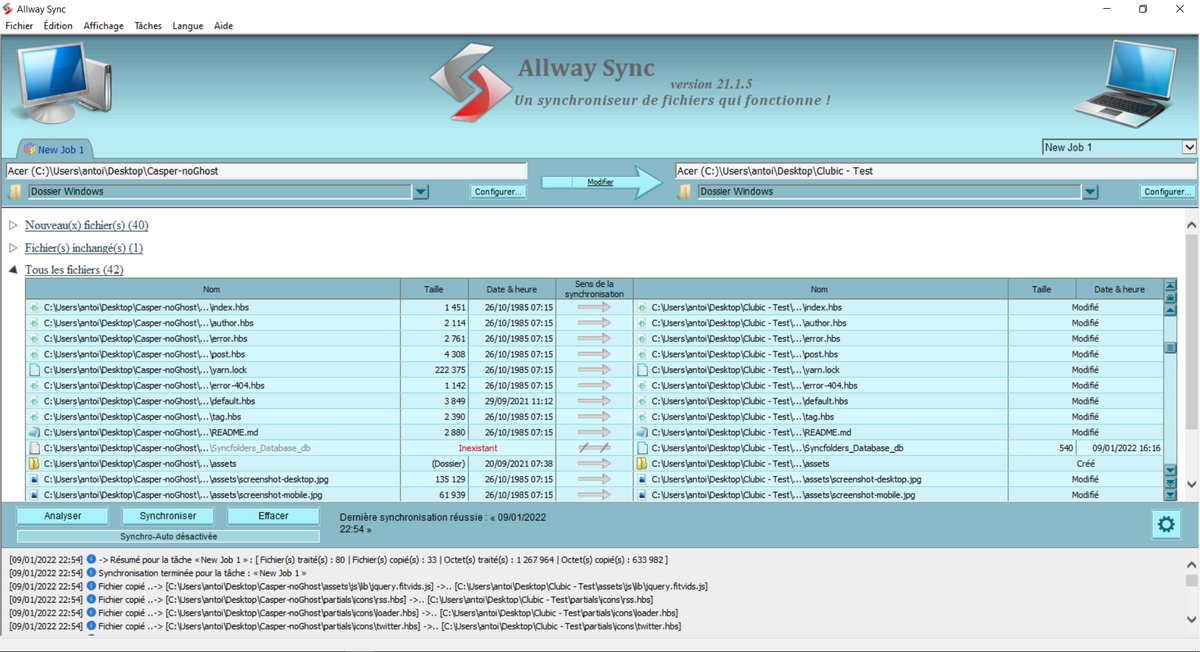The height and width of the screenshot is (652, 1200).
Task: Click the file table jump-to-top scroll button
Action: (x=1170, y=286)
